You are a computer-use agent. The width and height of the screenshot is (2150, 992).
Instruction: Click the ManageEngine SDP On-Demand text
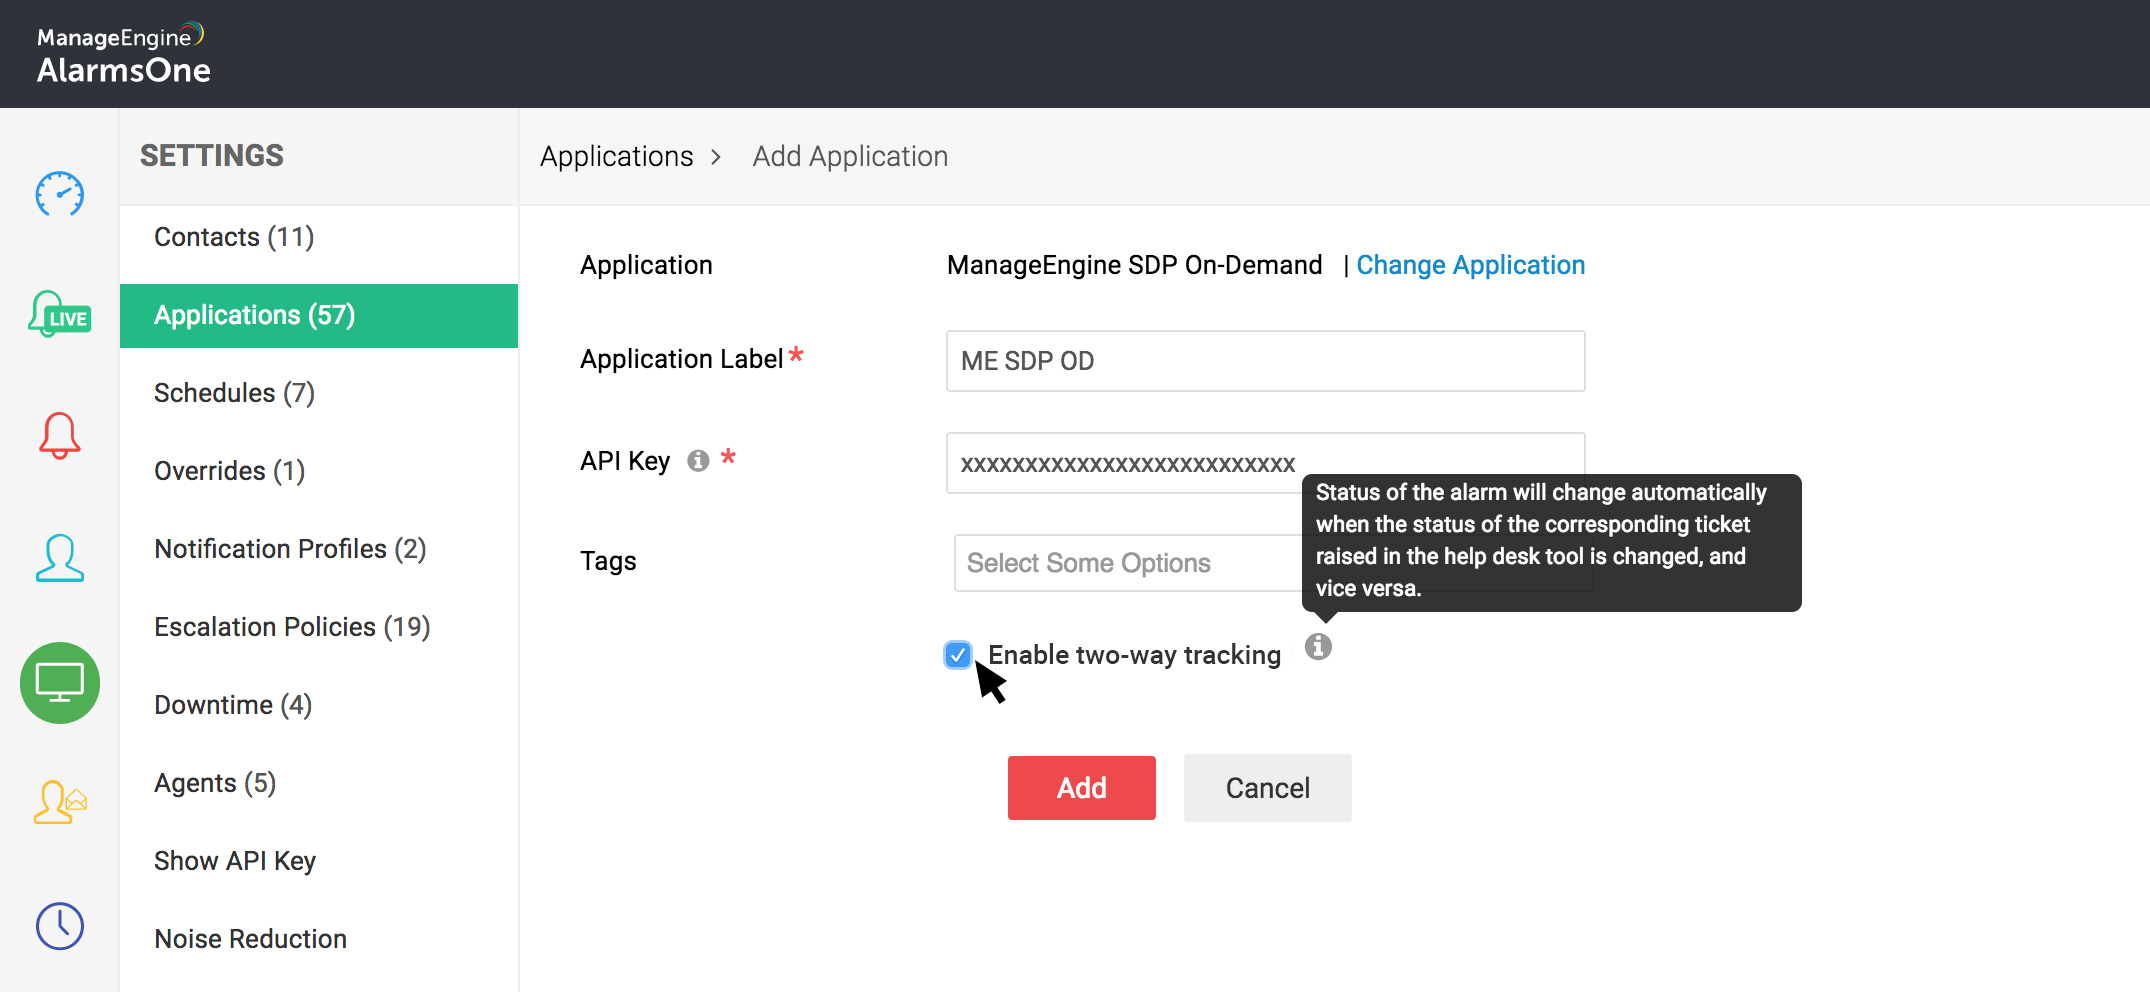click(x=1135, y=265)
